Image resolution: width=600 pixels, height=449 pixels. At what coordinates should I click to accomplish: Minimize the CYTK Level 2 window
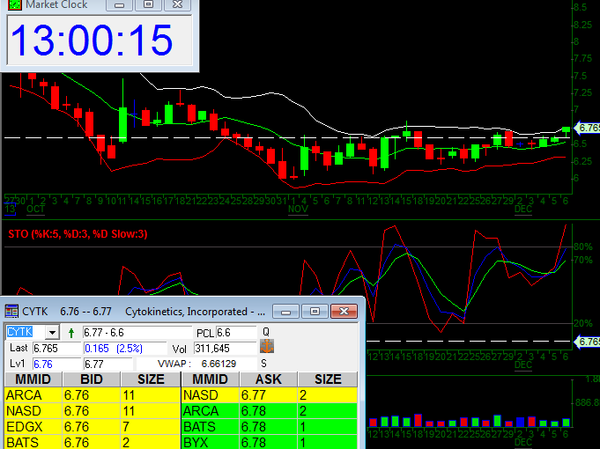(x=287, y=312)
